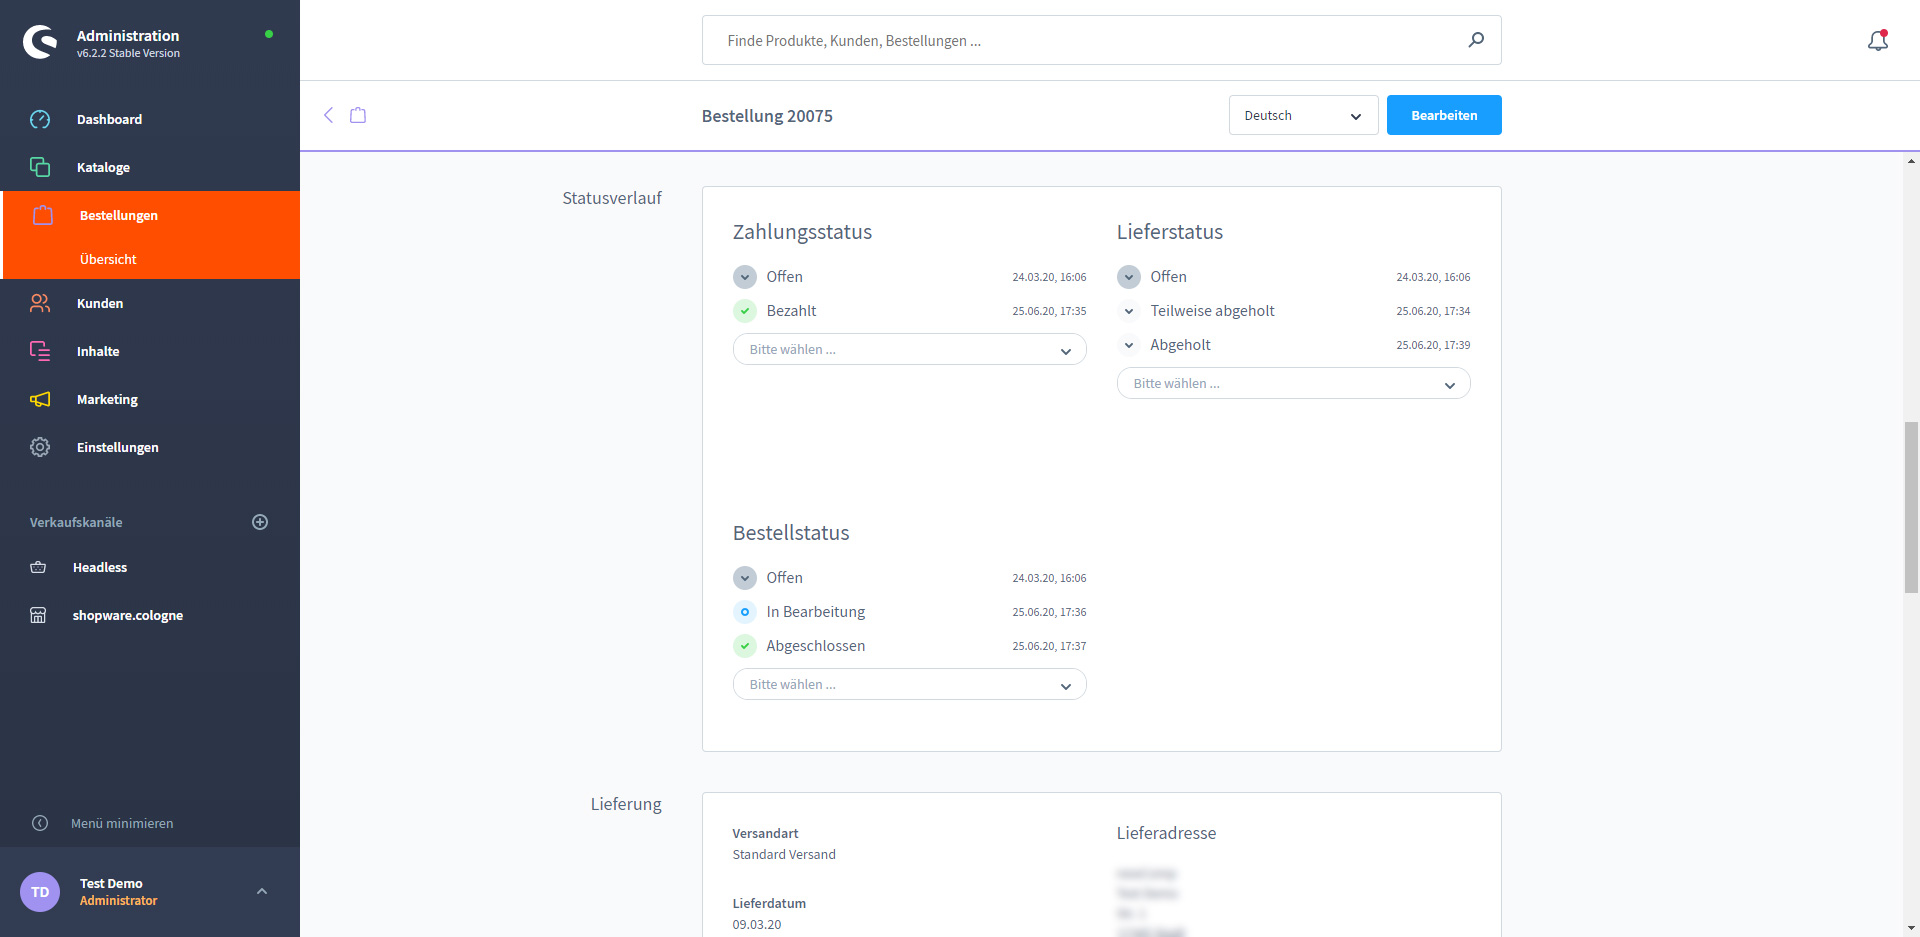Click the Bezahlt green check icon
This screenshot has height=937, width=1920.
tap(745, 311)
